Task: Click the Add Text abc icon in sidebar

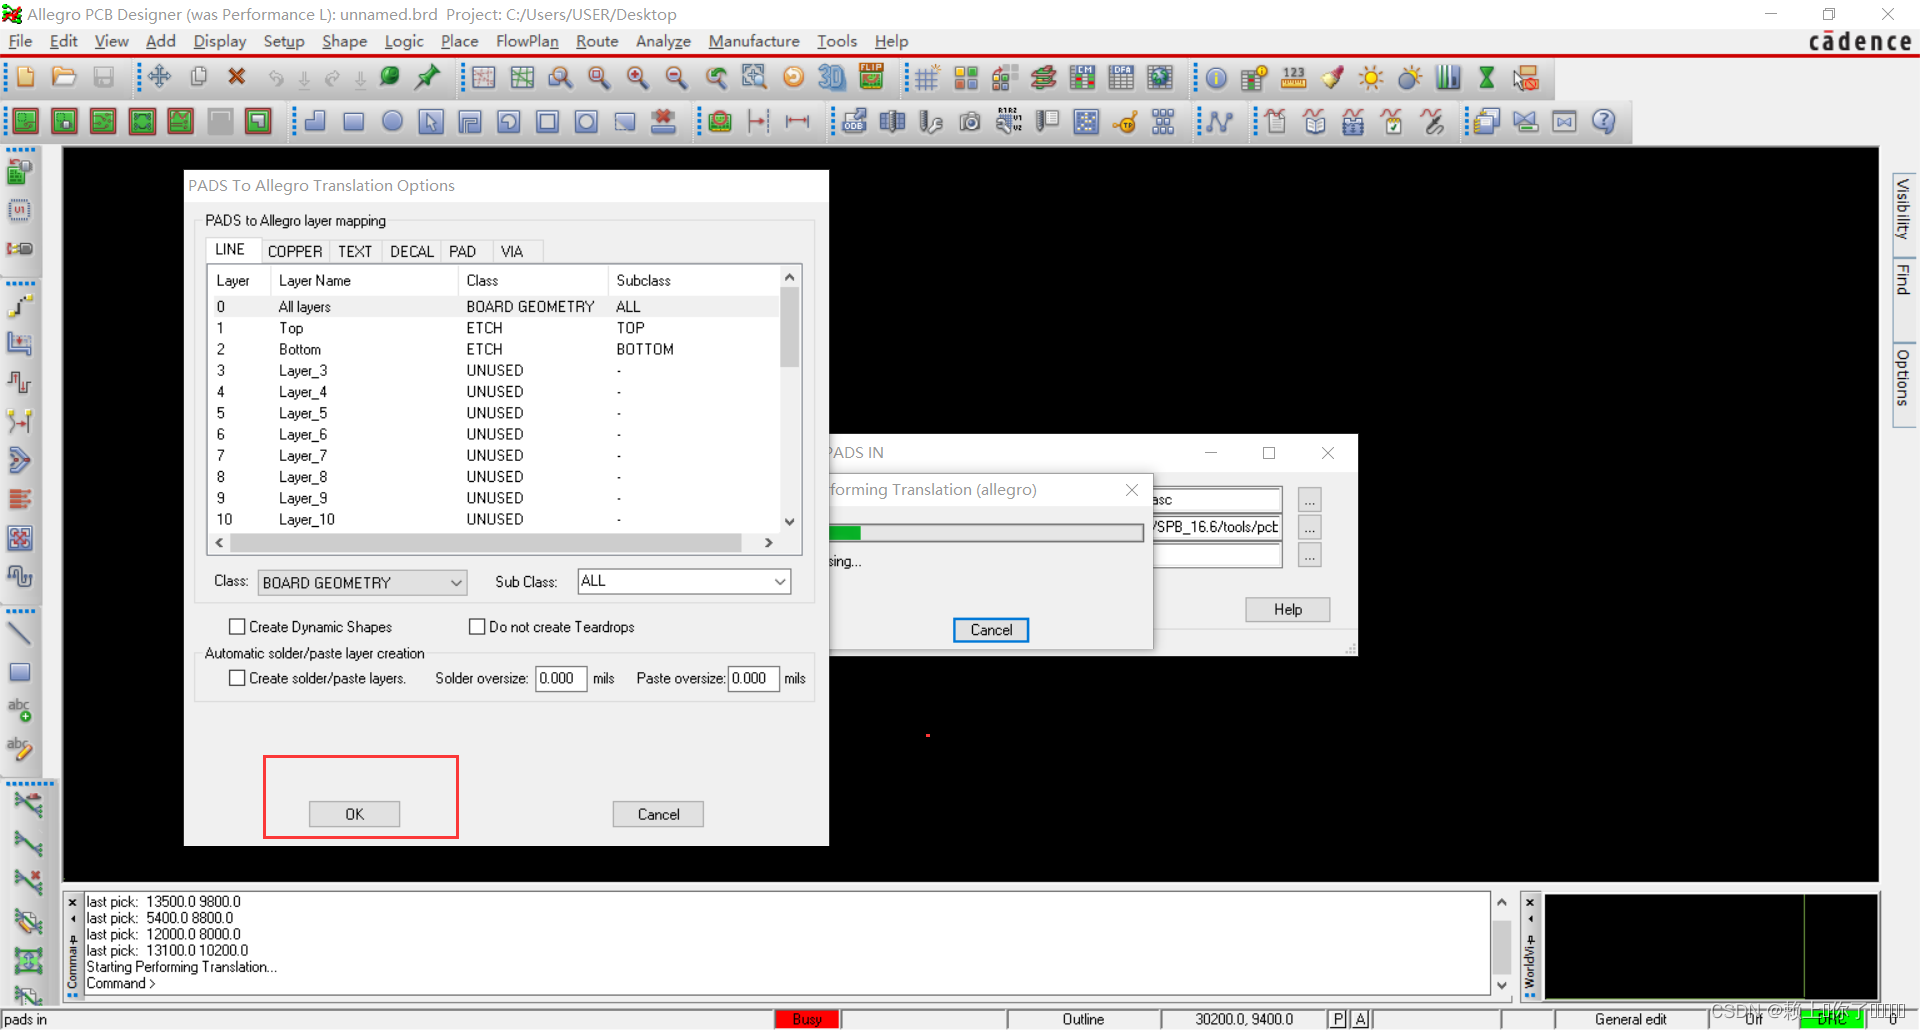Action: (x=20, y=711)
